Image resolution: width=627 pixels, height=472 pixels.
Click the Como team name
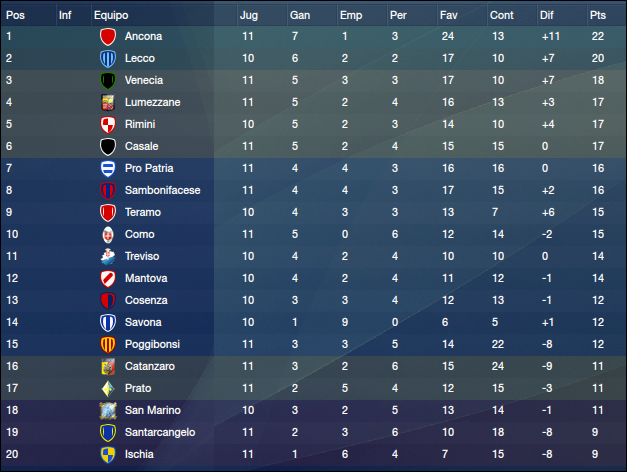pyautogui.click(x=139, y=234)
